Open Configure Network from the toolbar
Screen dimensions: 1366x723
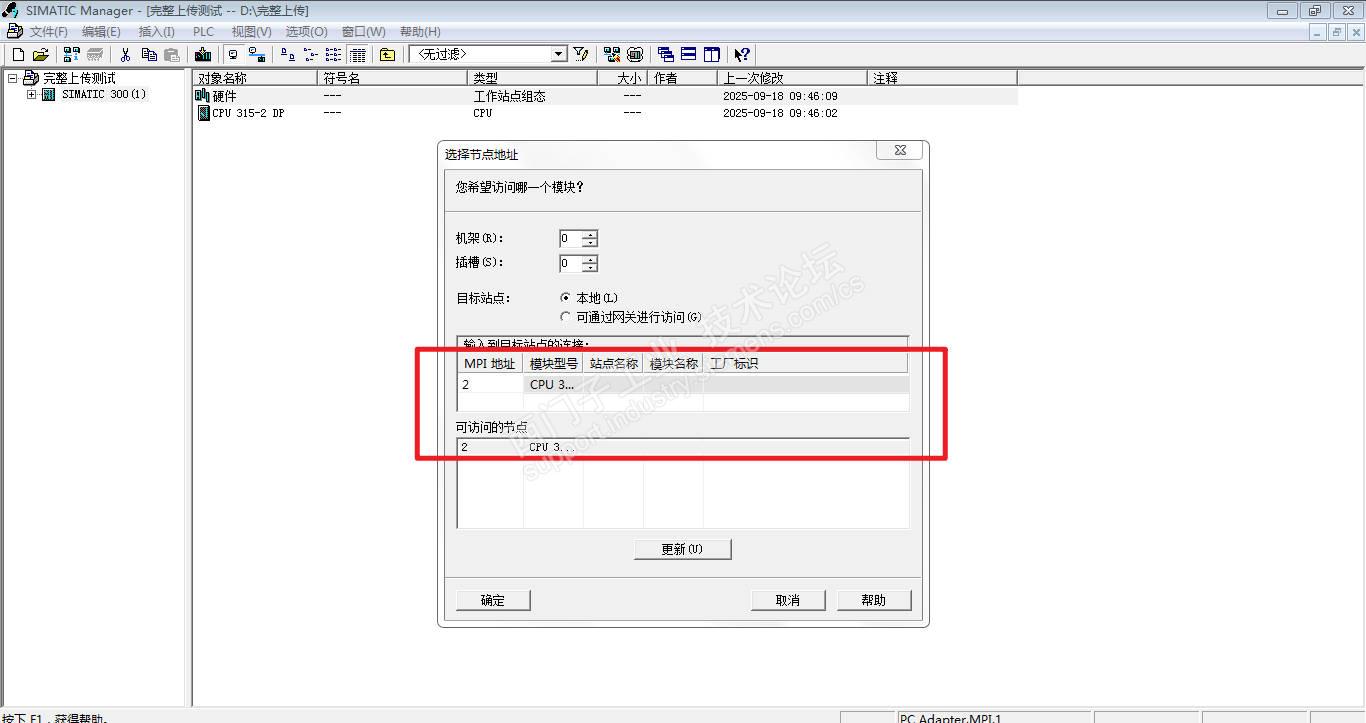coord(612,55)
